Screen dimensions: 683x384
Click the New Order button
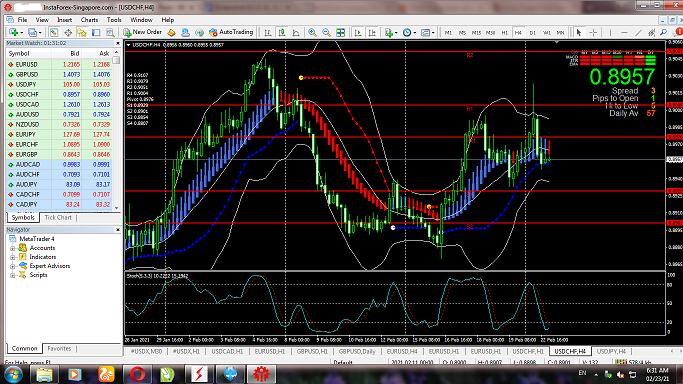(x=142, y=32)
